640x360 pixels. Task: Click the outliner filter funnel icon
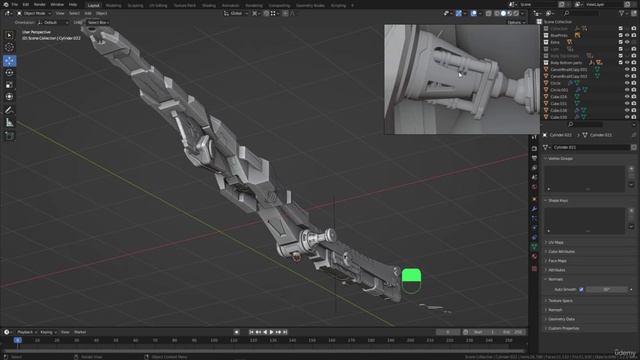(622, 13)
